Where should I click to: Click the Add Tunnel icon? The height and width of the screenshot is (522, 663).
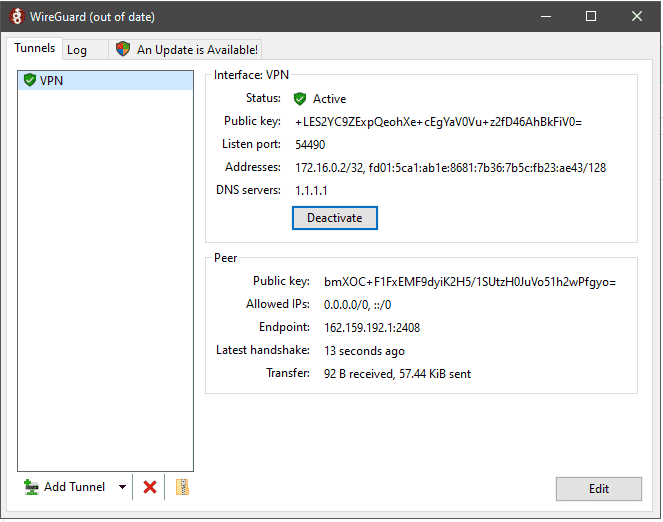(x=31, y=487)
